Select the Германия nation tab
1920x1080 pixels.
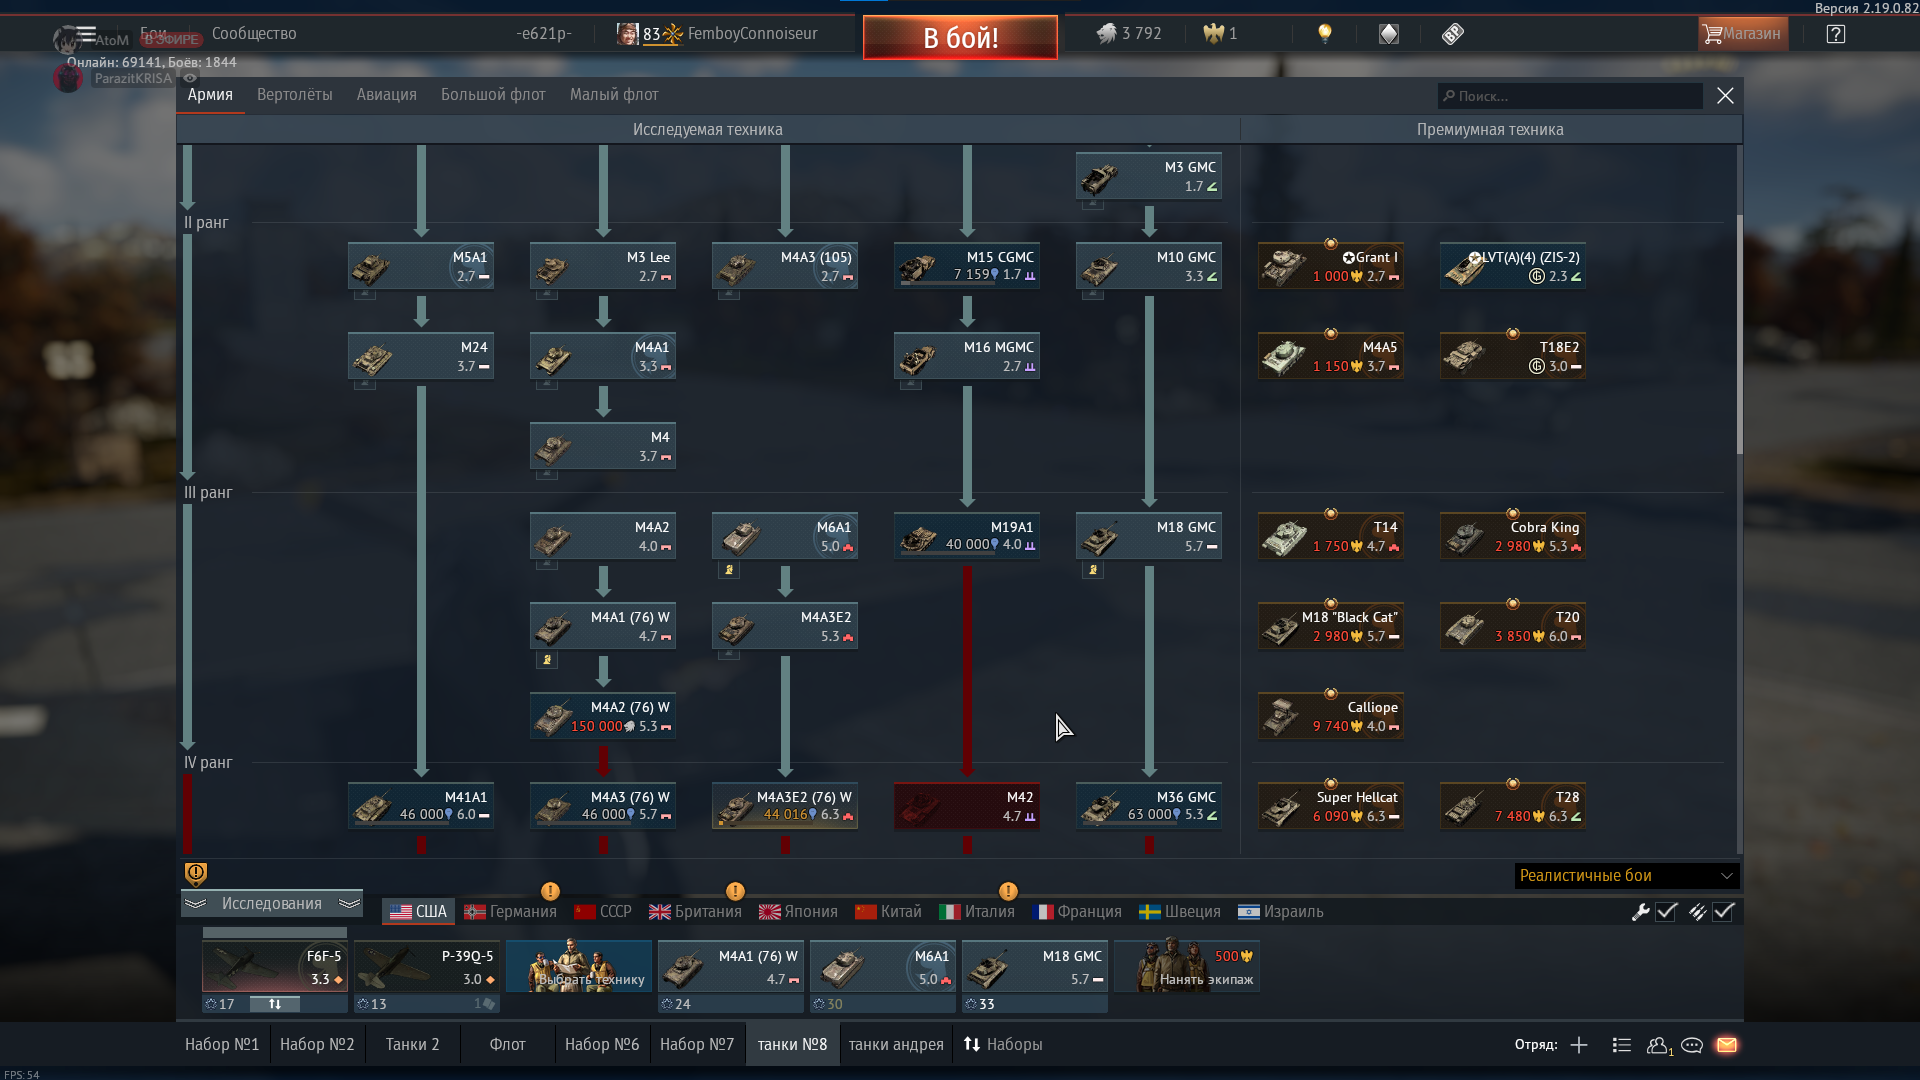(x=510, y=912)
